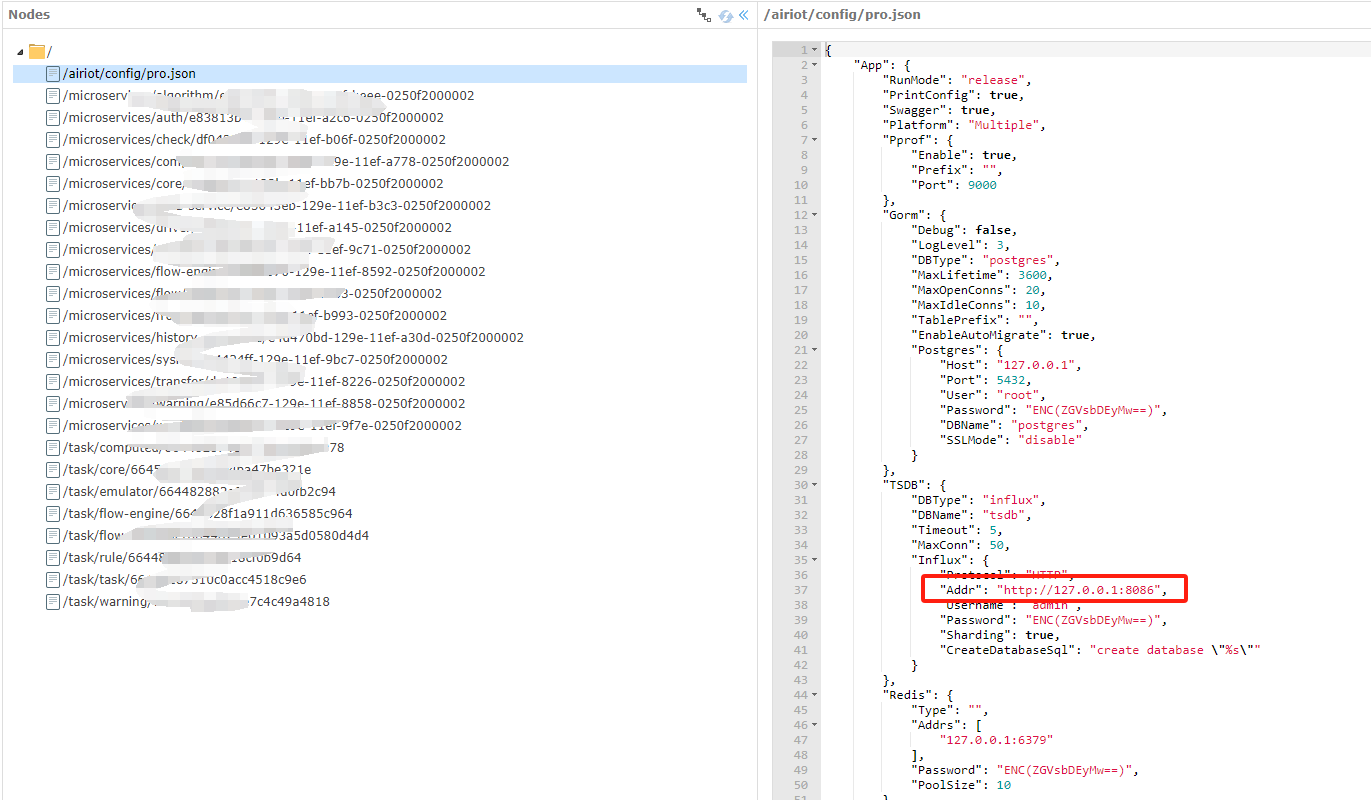Click the "CreateDatabaseSql" line
Image resolution: width=1371 pixels, height=800 pixels.
coord(1100,650)
